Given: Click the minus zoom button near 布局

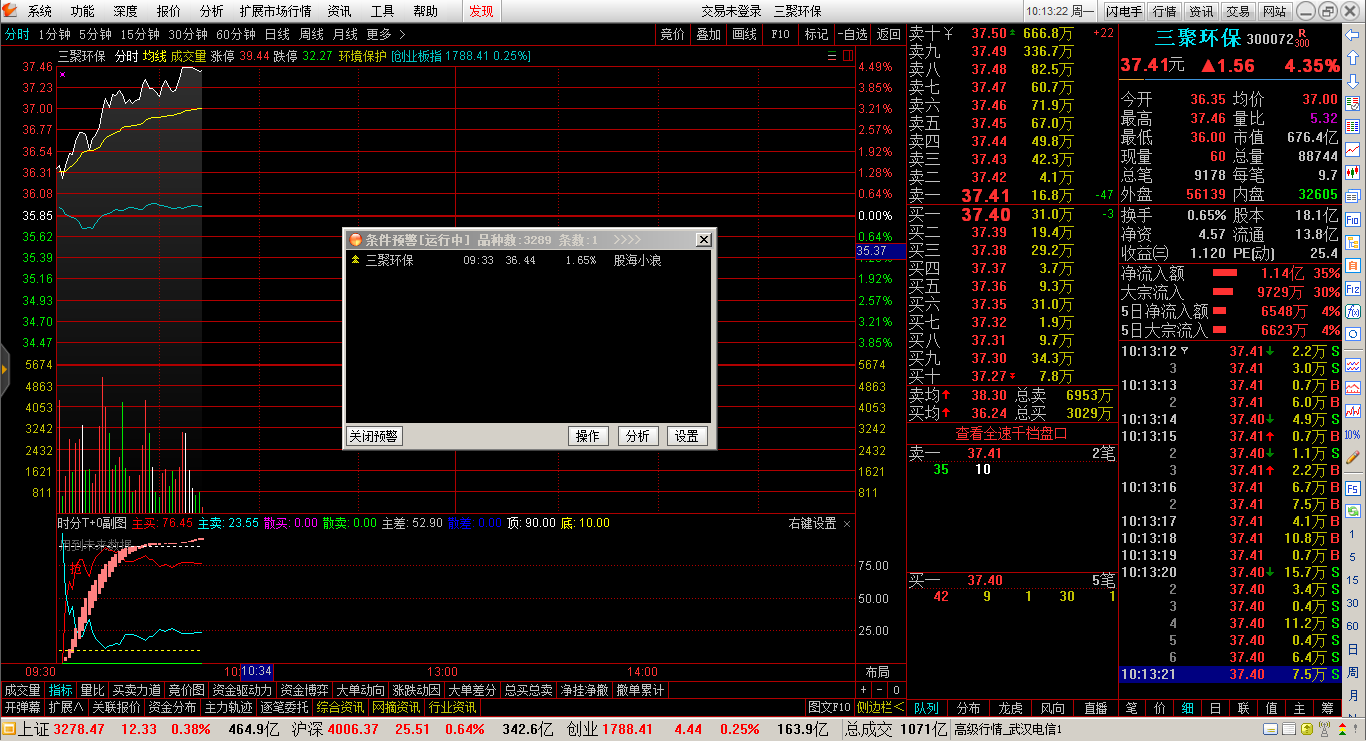Looking at the screenshot, I should [879, 690].
